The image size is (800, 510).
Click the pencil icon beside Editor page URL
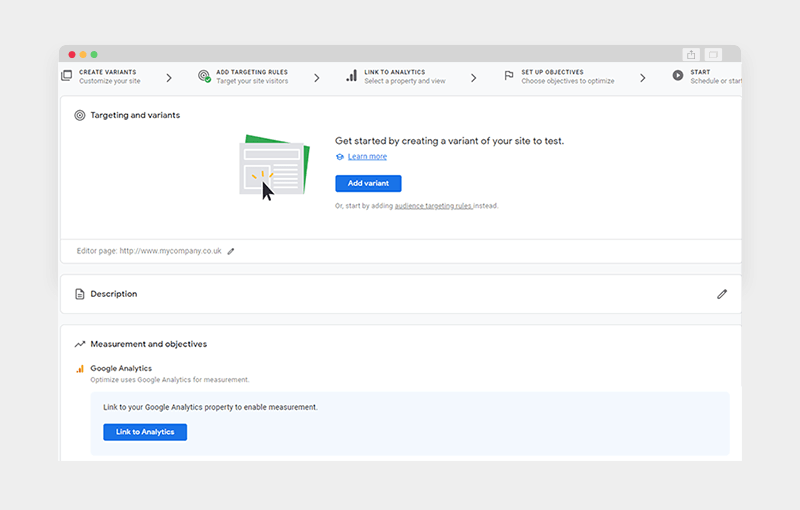231,251
